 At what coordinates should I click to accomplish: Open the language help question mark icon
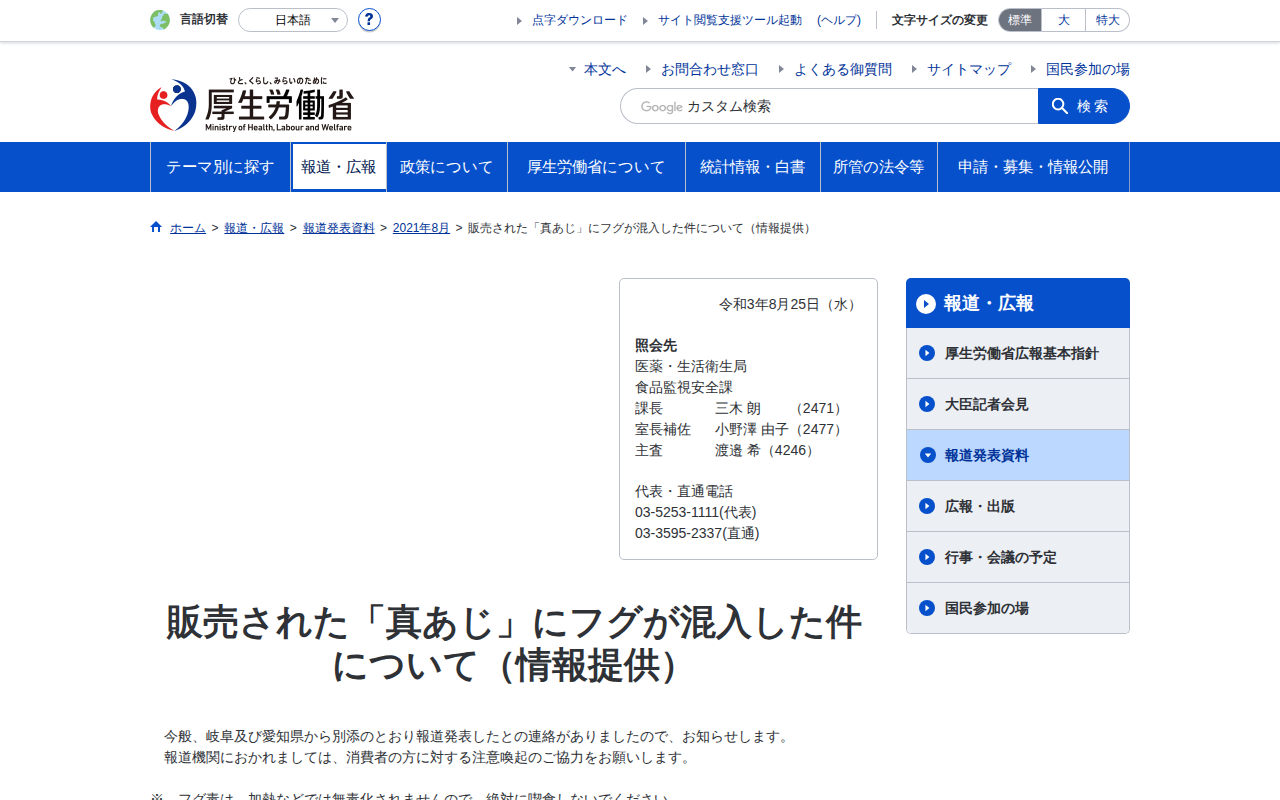[x=369, y=20]
